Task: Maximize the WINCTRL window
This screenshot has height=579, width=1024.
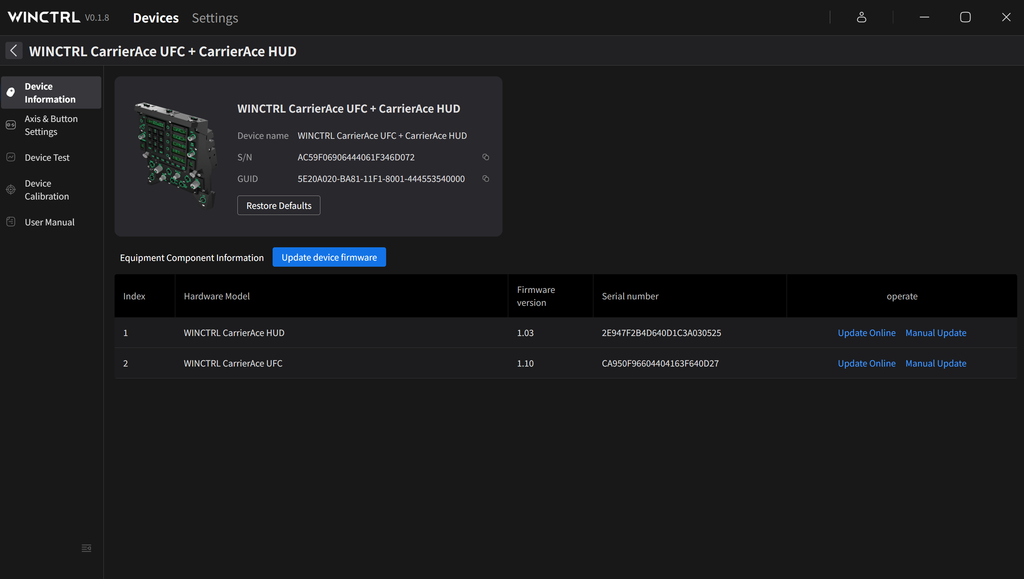Action: coord(965,18)
